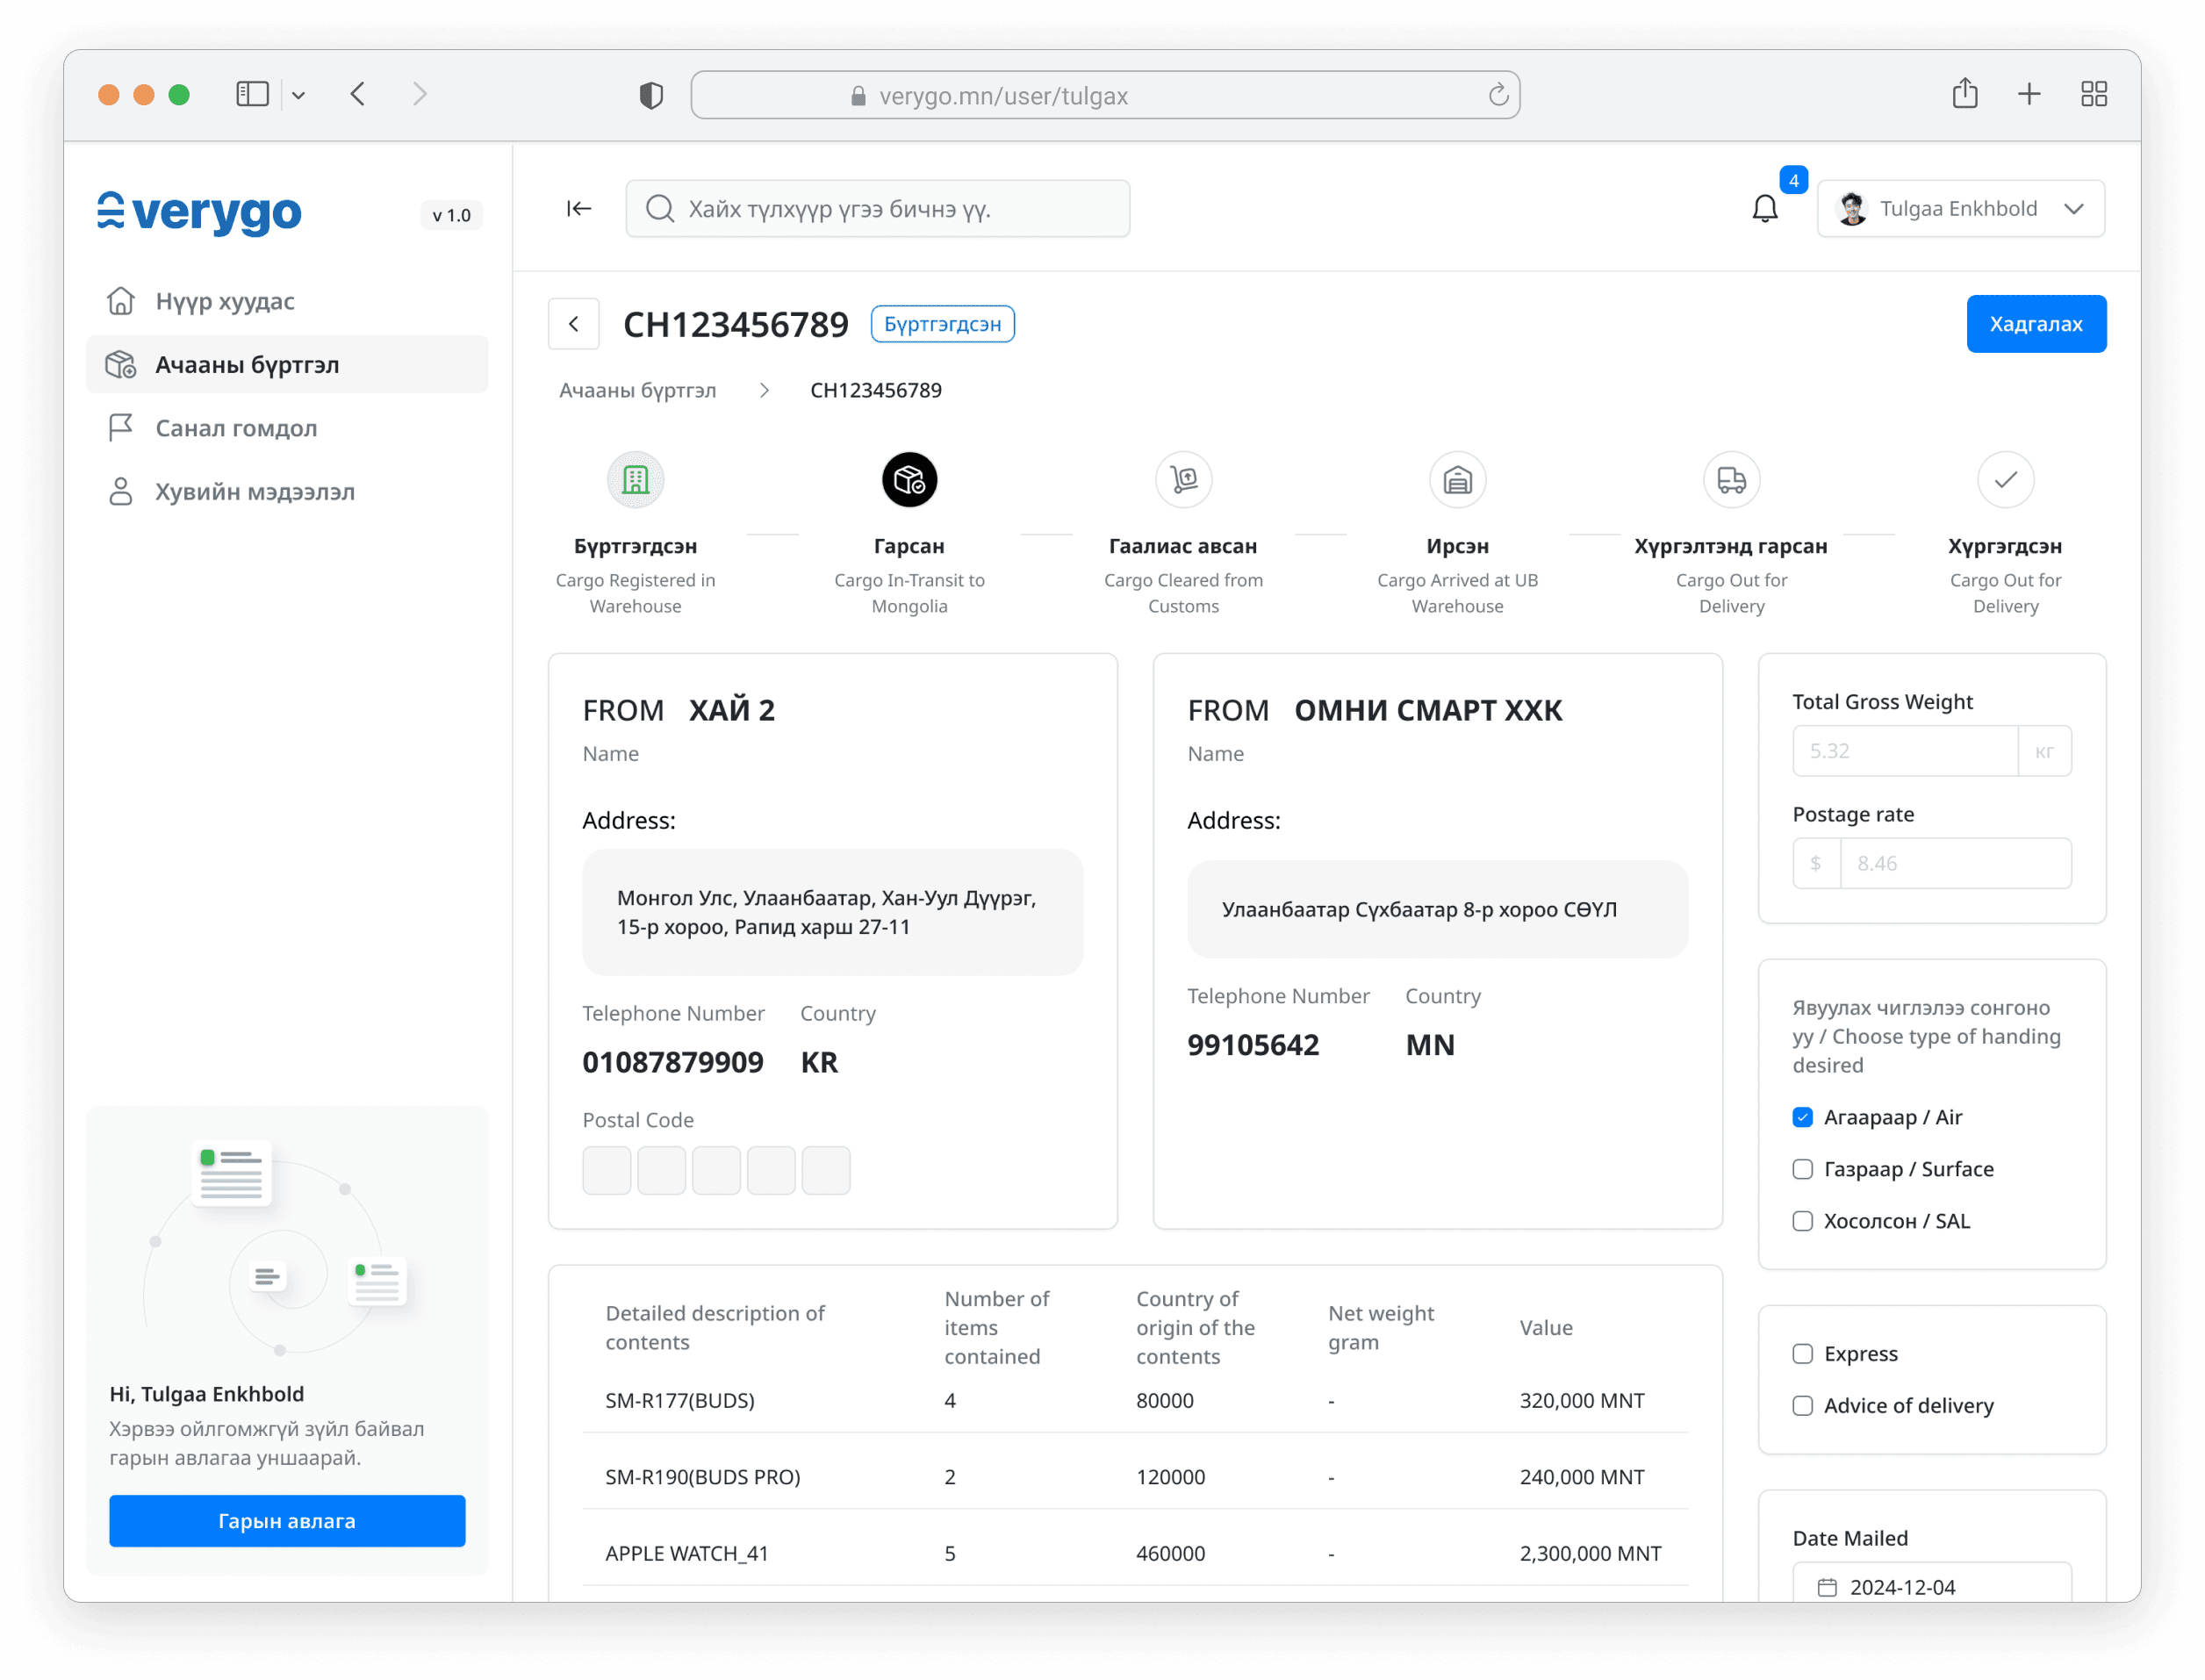The image size is (2205, 1680).
Task: Tick the Advice of delivery checkbox
Action: (x=1802, y=1405)
